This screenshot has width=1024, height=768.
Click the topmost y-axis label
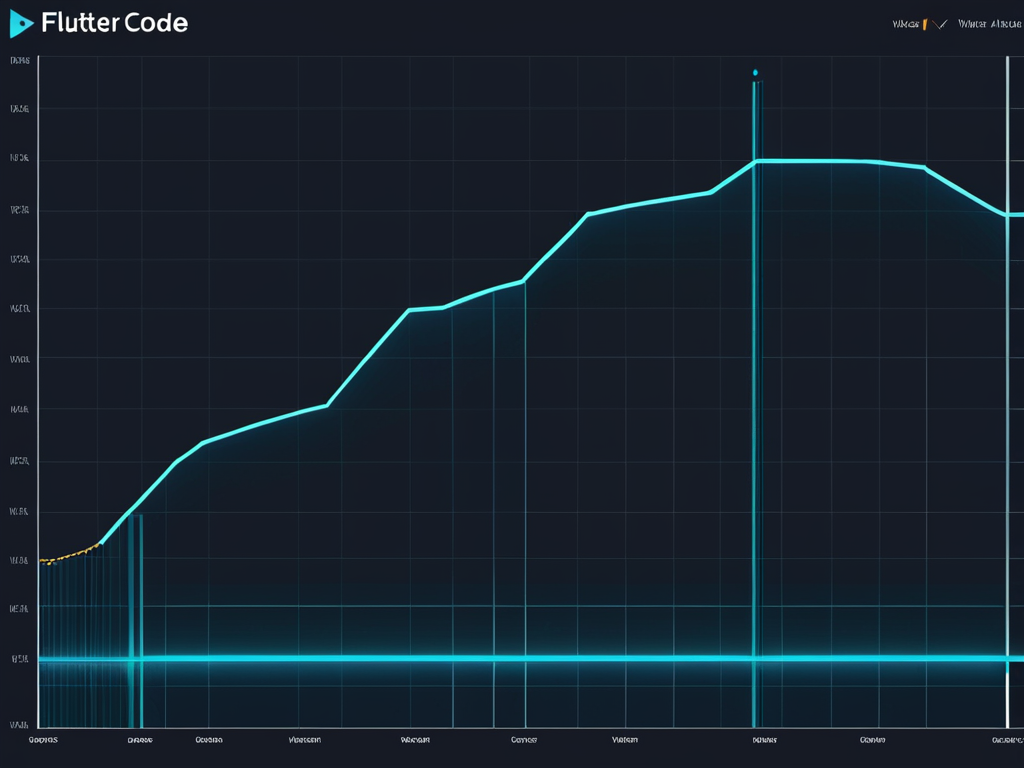pyautogui.click(x=19, y=61)
